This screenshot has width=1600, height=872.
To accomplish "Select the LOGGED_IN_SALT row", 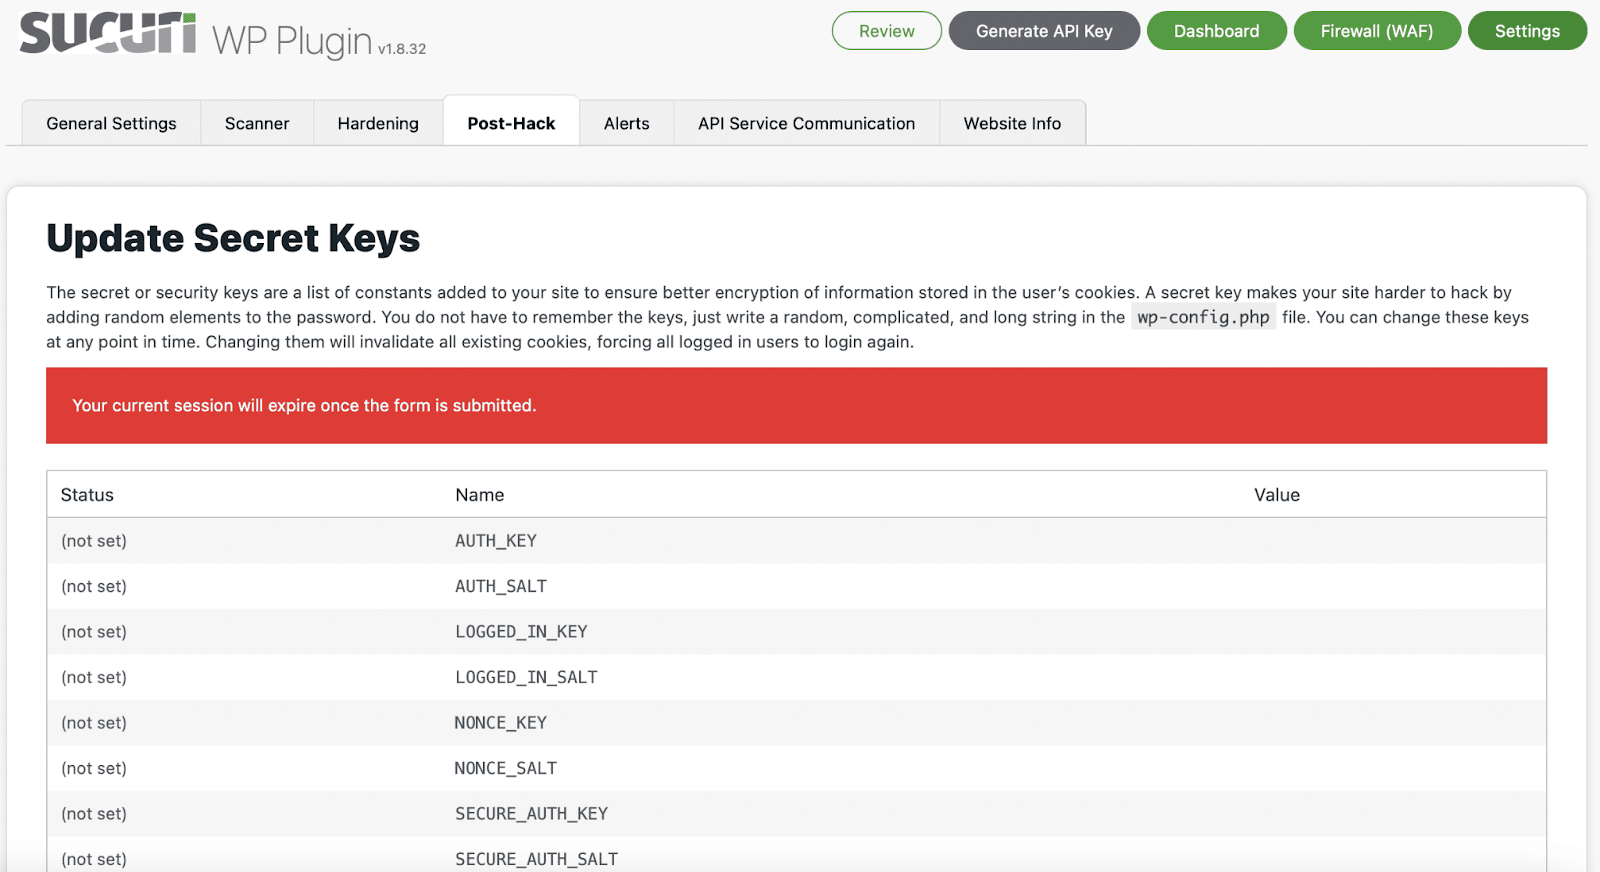I will [526, 678].
